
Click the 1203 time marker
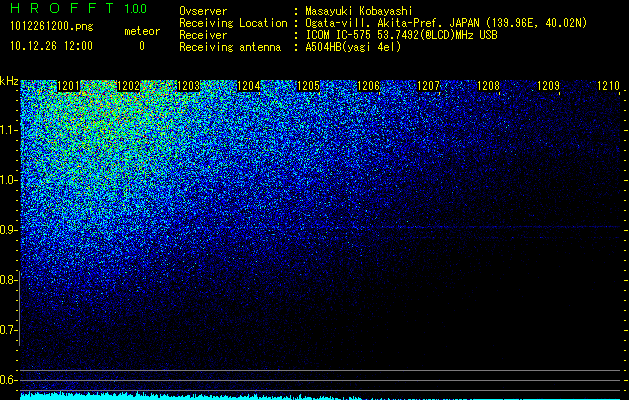click(x=189, y=86)
